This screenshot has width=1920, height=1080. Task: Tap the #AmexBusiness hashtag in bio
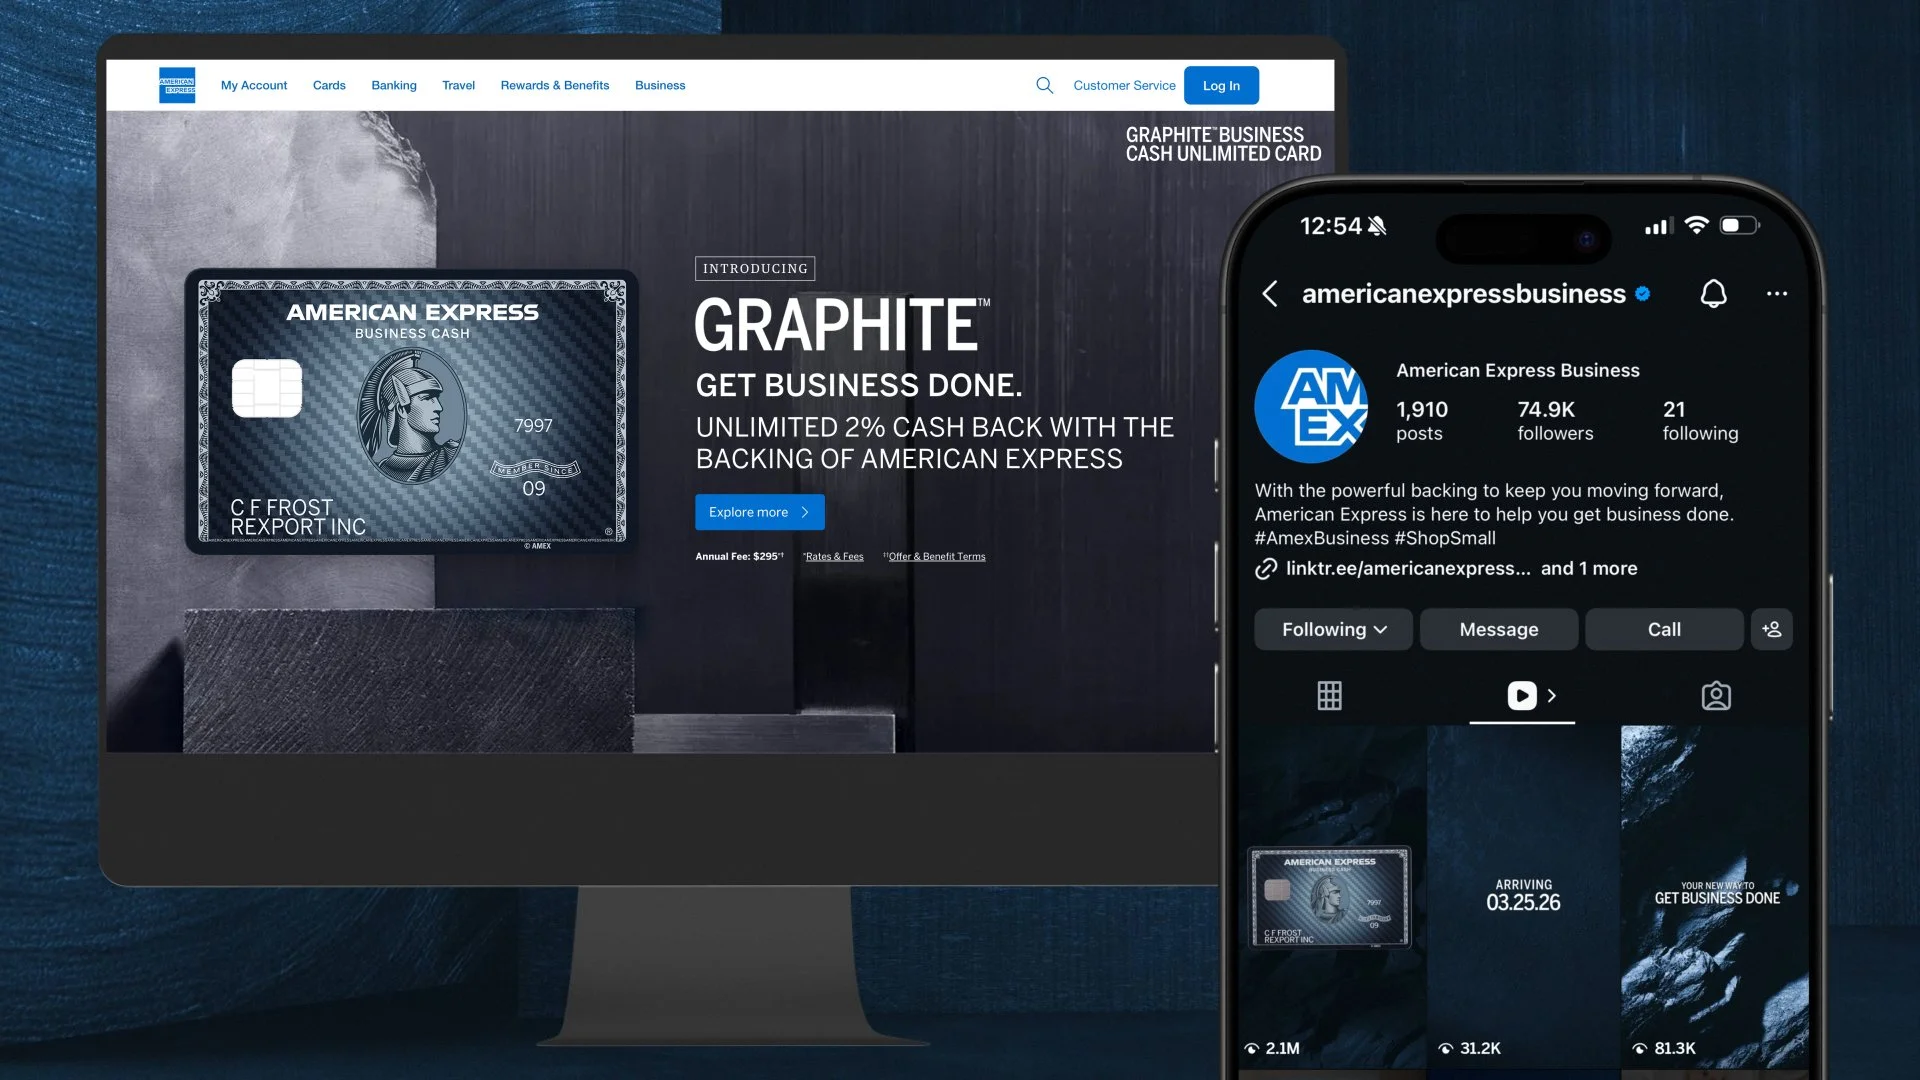pyautogui.click(x=1320, y=538)
